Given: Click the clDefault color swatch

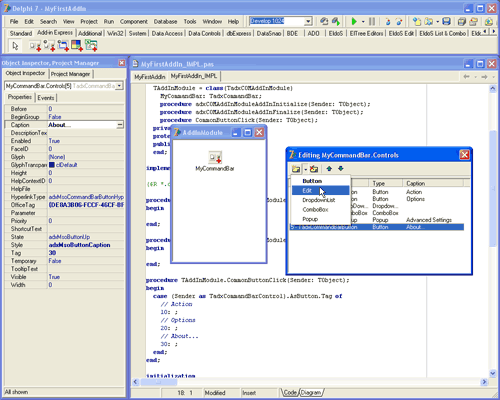Looking at the screenshot, I should tap(52, 165).
